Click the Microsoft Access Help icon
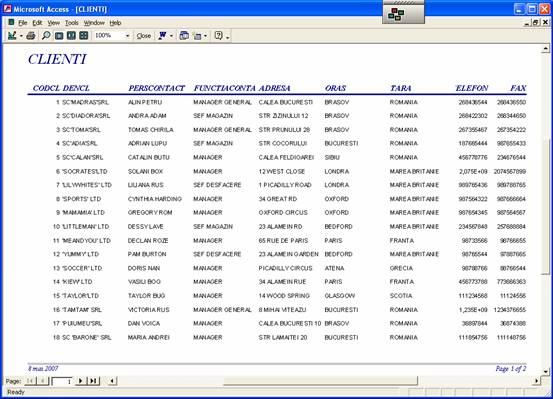The image size is (553, 399). tap(219, 36)
